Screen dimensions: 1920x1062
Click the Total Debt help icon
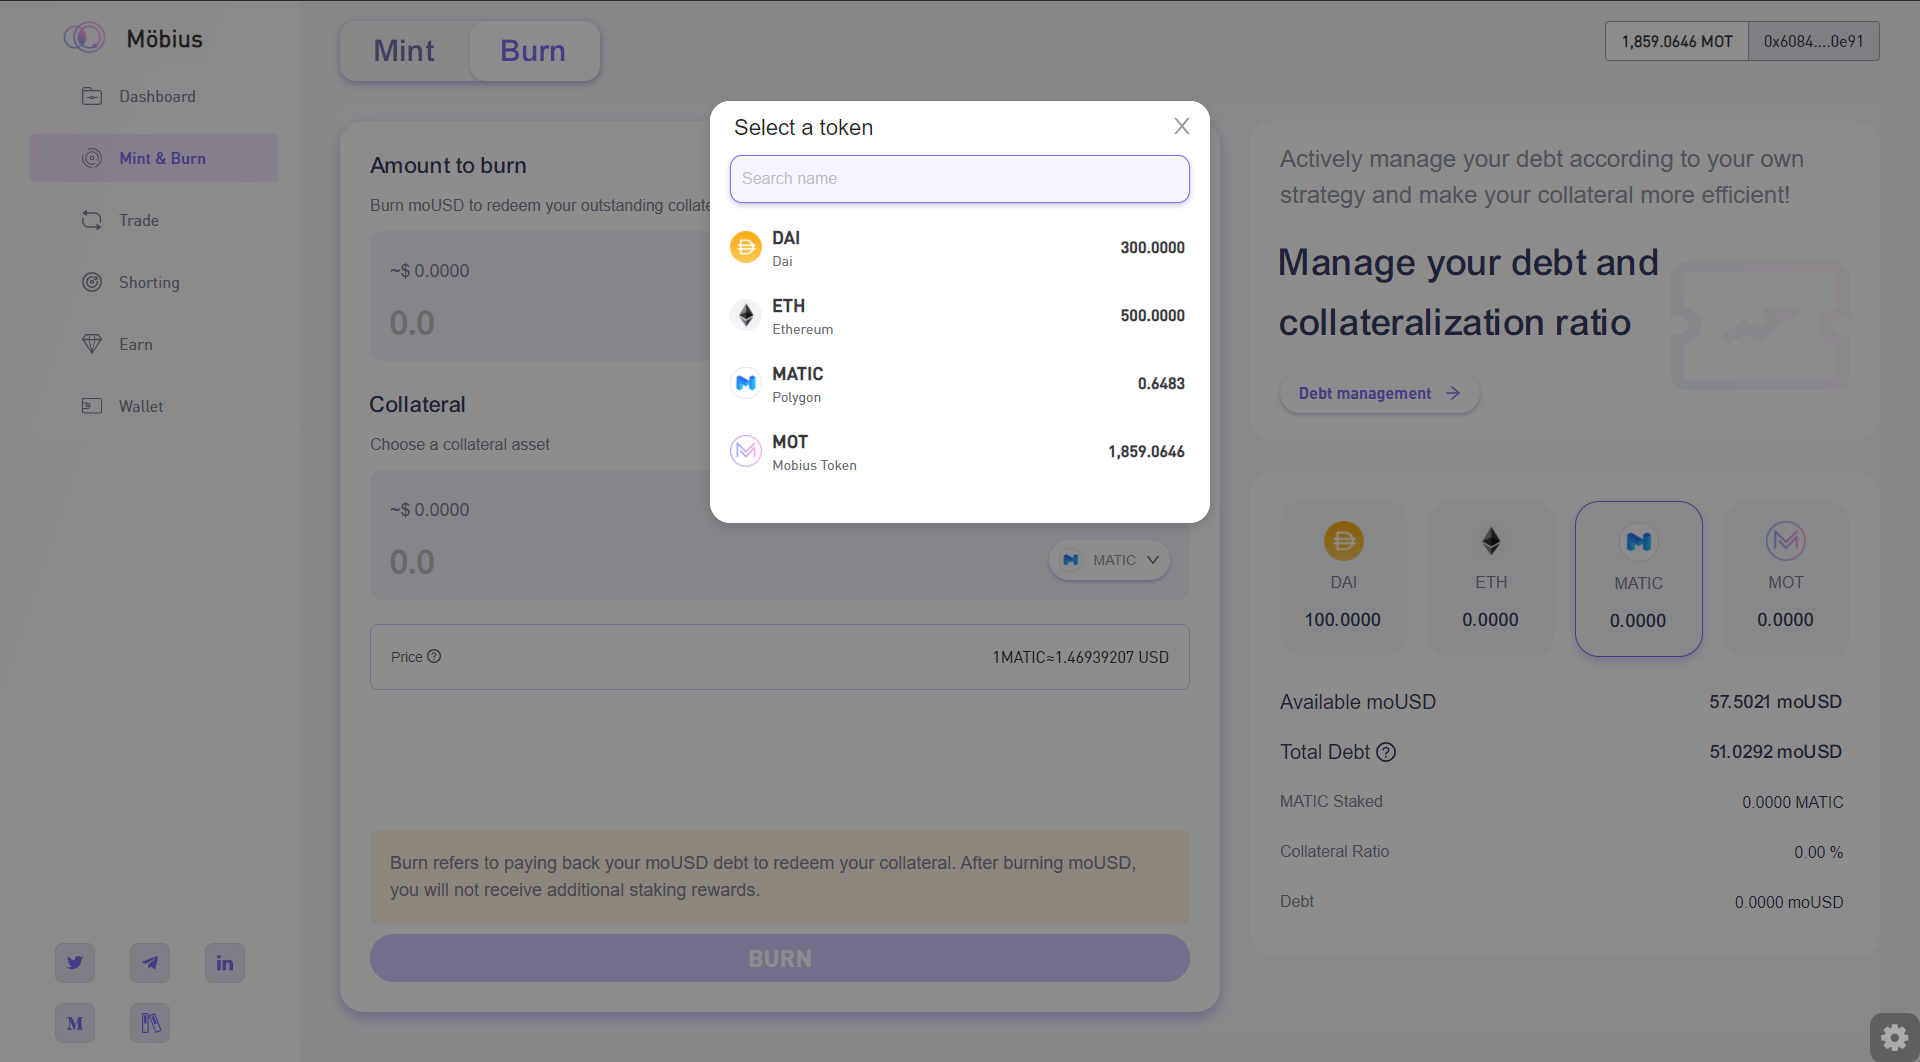tap(1386, 752)
